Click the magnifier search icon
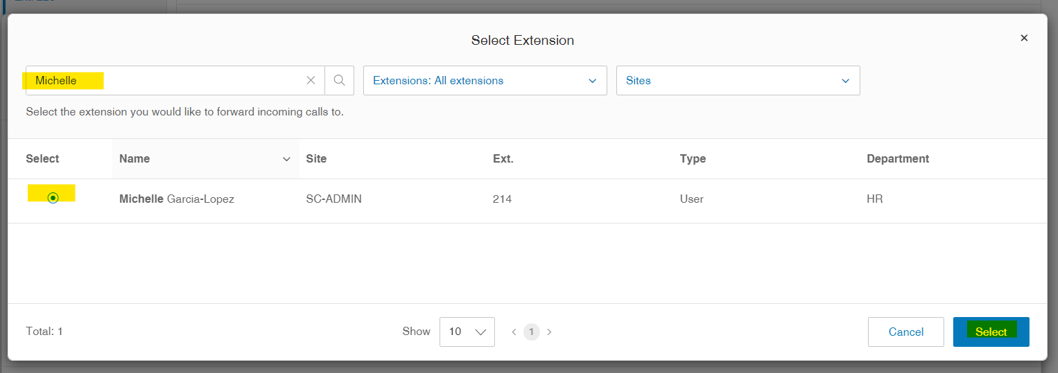This screenshot has width=1058, height=373. 339,80
